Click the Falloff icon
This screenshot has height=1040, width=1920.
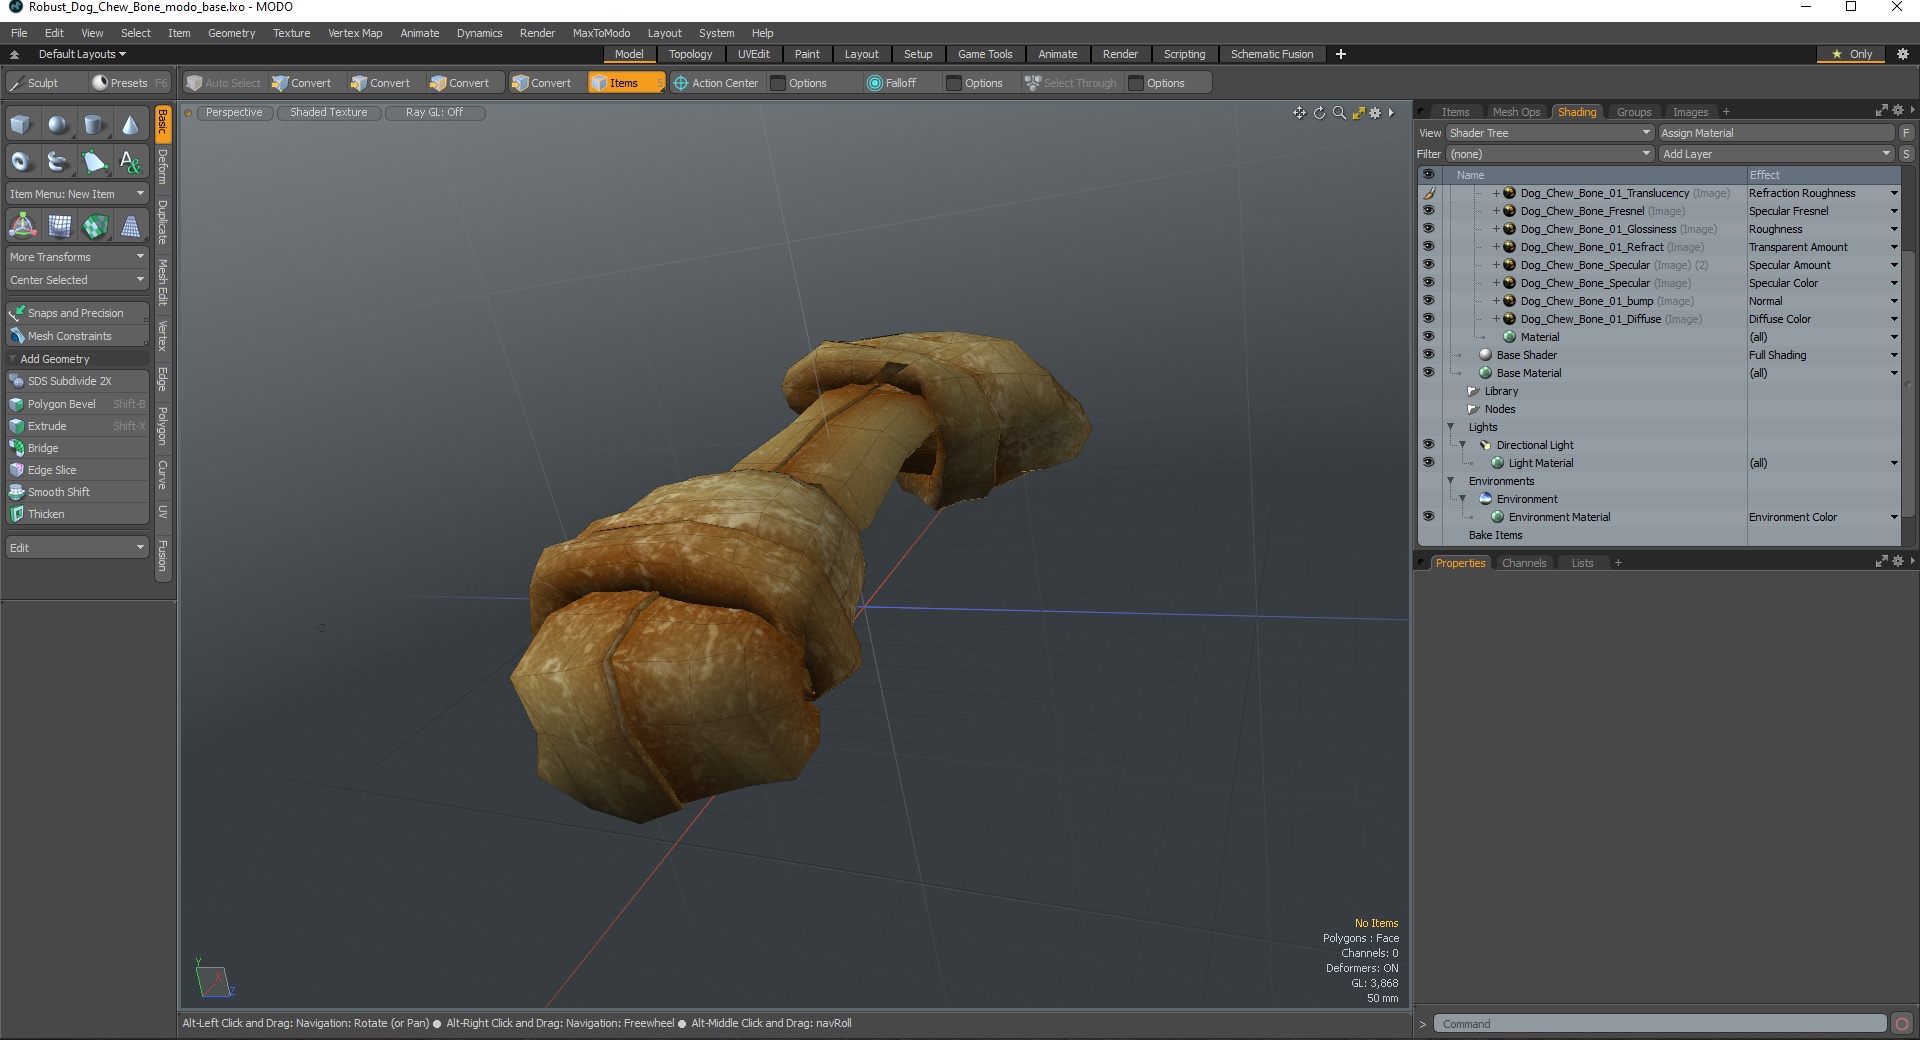point(875,83)
